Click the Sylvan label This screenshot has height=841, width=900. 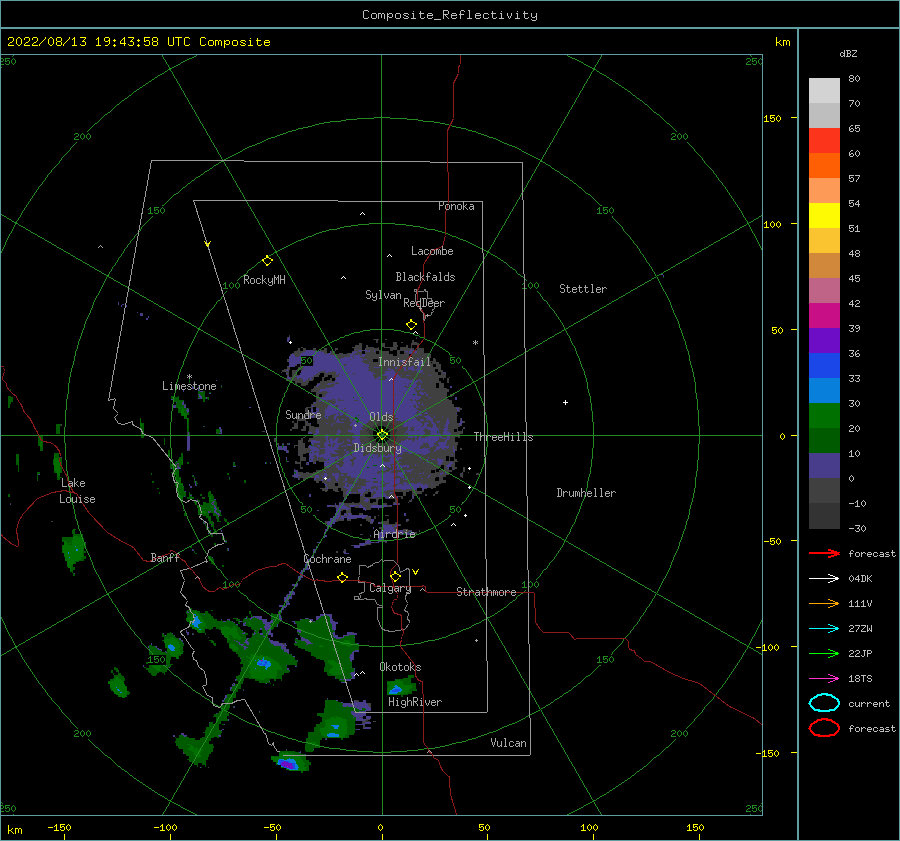click(383, 295)
